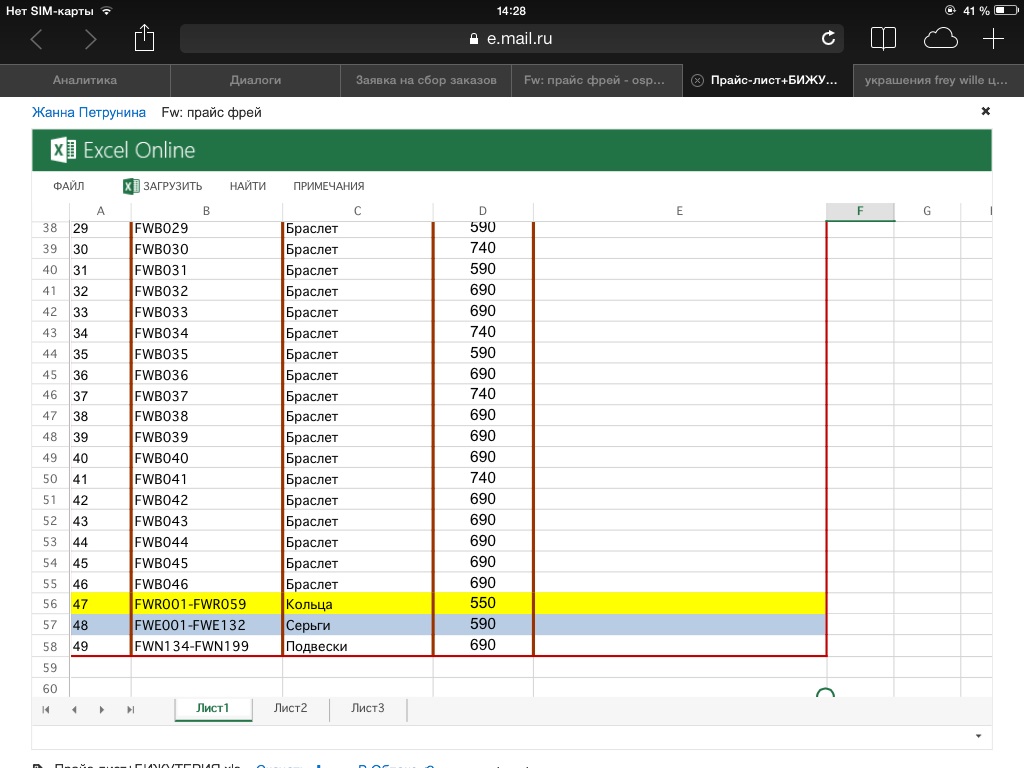Image resolution: width=1024 pixels, height=768 pixels.
Task: Close the Прайс-лист+БИЖУ tab
Action: [x=698, y=80]
